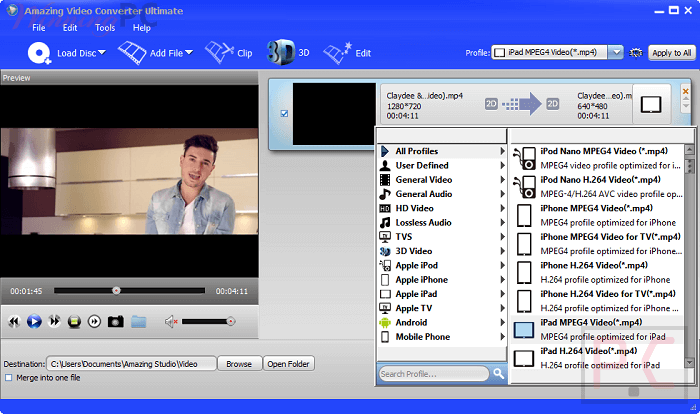The height and width of the screenshot is (414, 700).
Task: Open profile settings gear icon
Action: click(x=636, y=53)
